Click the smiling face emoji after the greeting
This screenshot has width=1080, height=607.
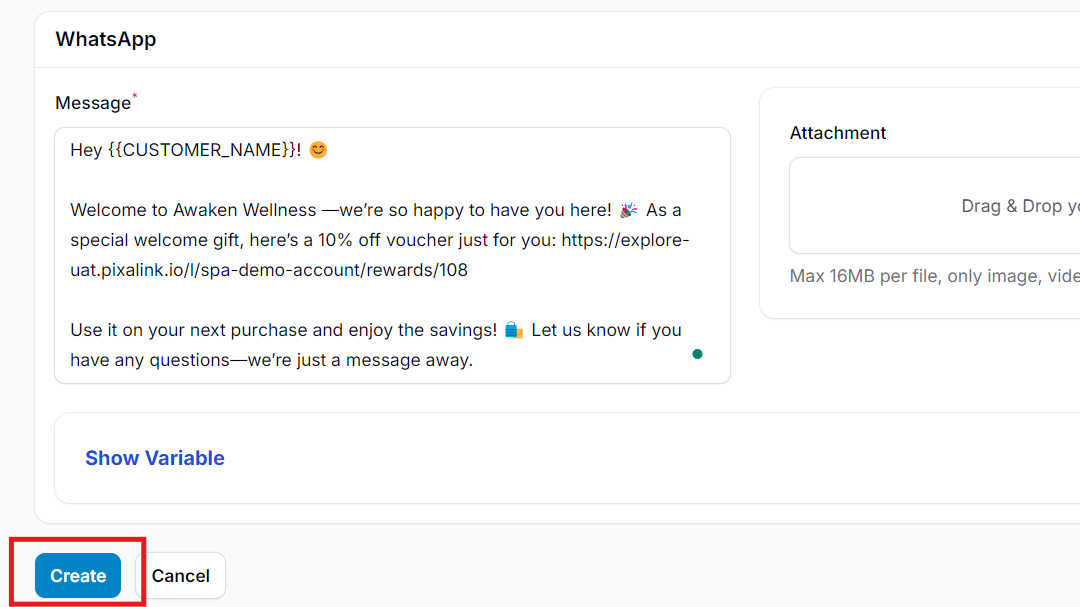pyautogui.click(x=318, y=150)
